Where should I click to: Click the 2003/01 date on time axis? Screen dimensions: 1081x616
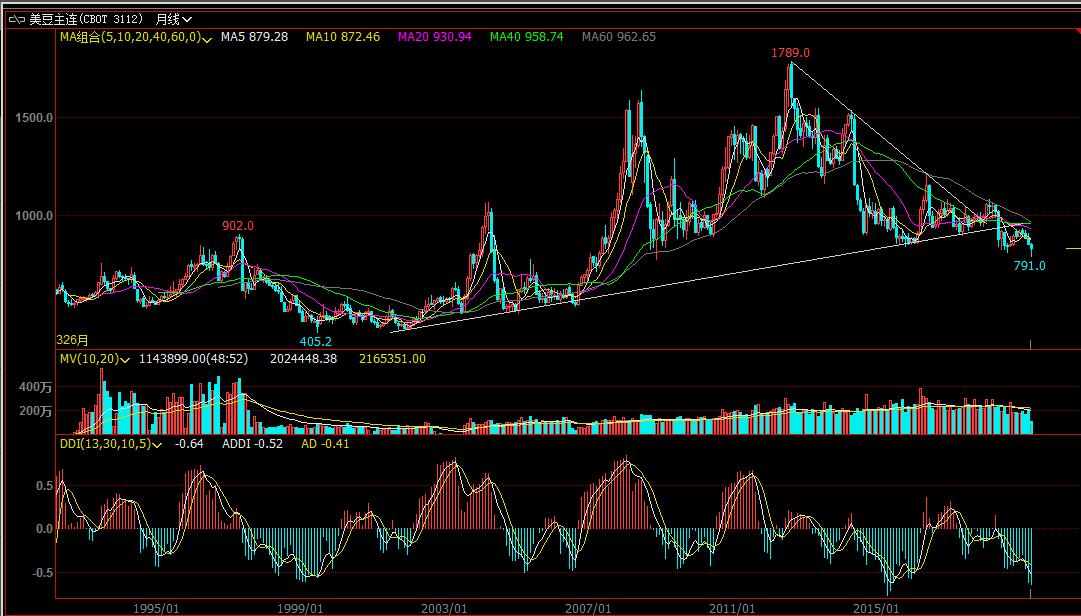tap(444, 607)
